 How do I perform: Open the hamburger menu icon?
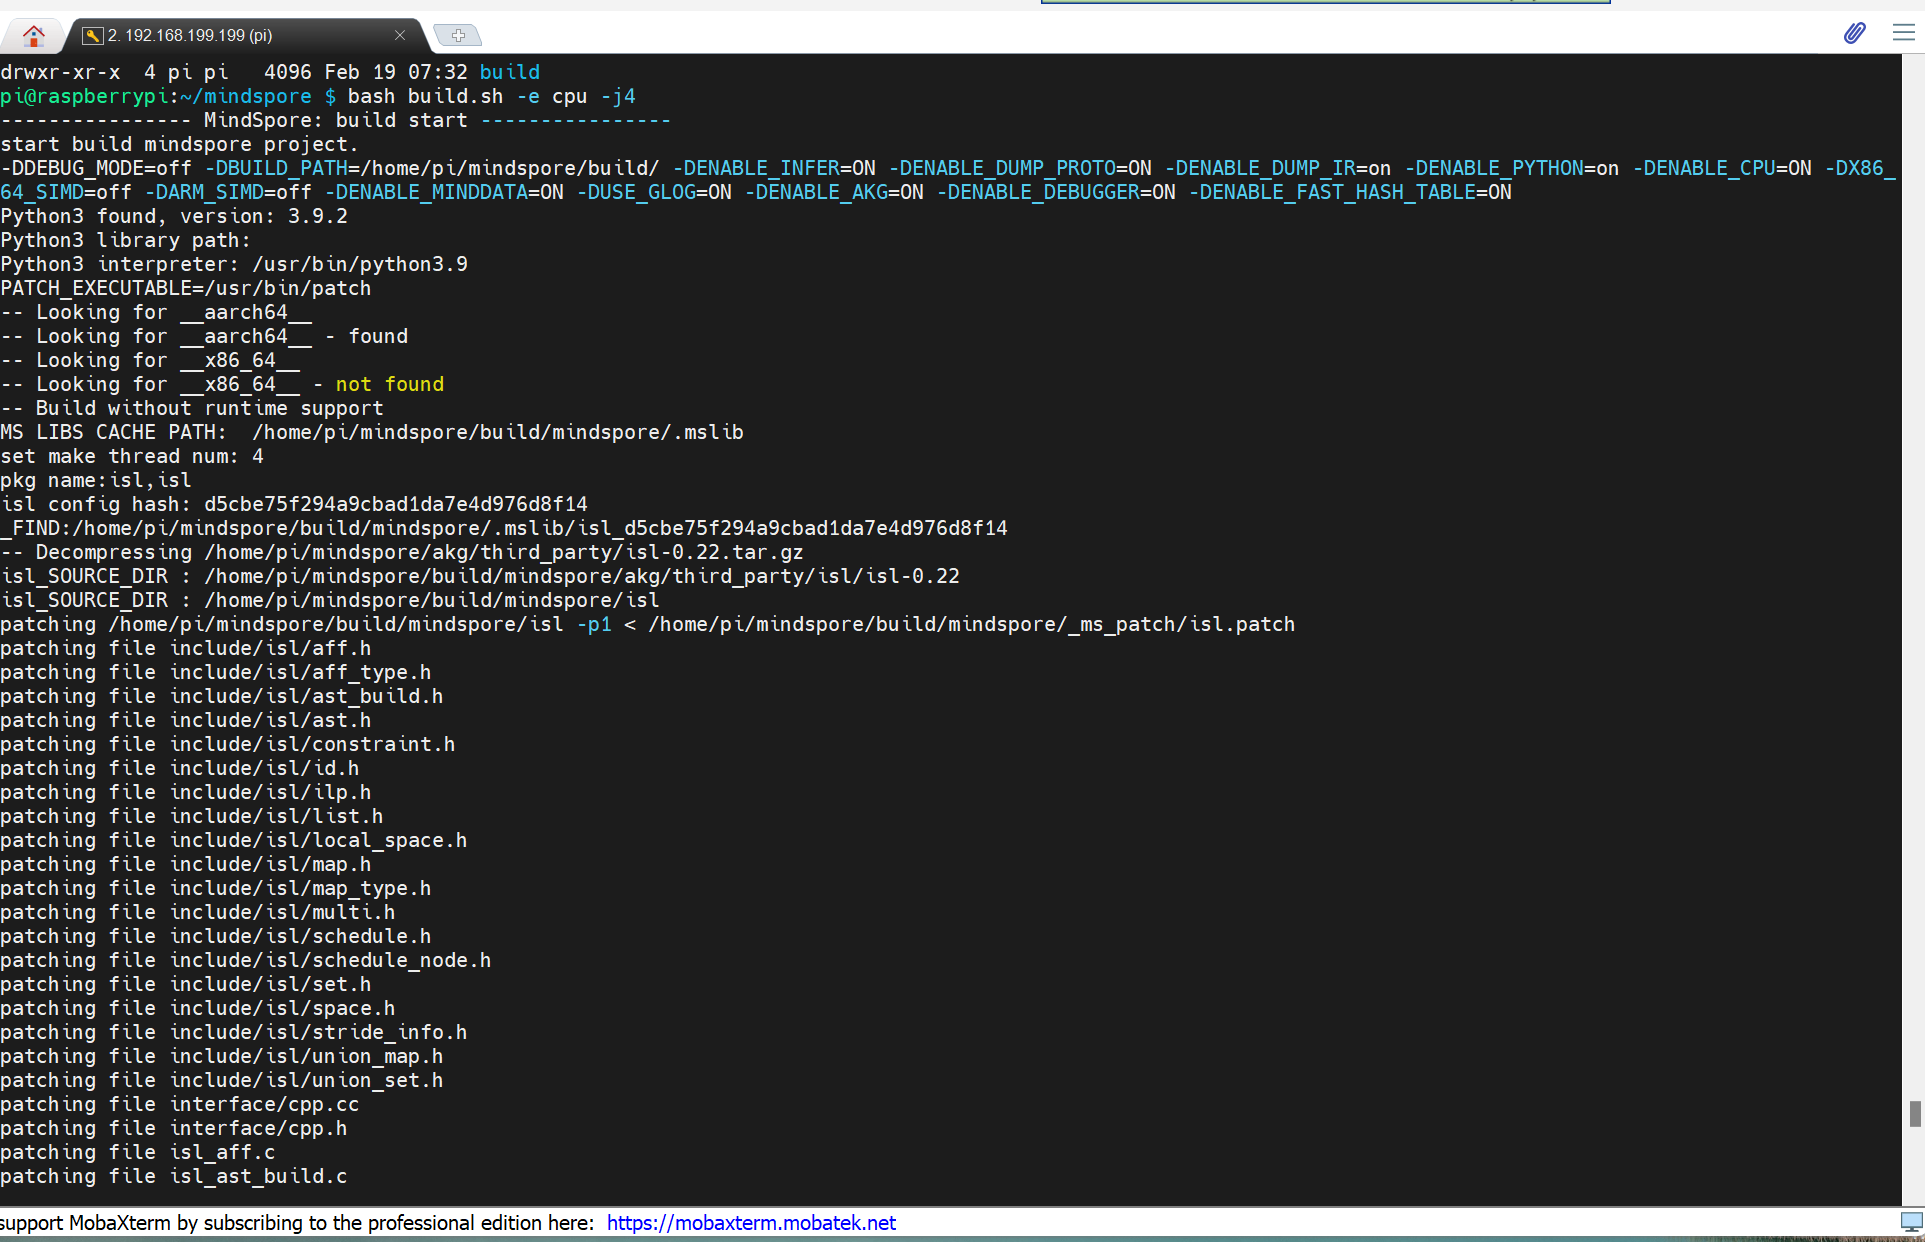tap(1903, 33)
